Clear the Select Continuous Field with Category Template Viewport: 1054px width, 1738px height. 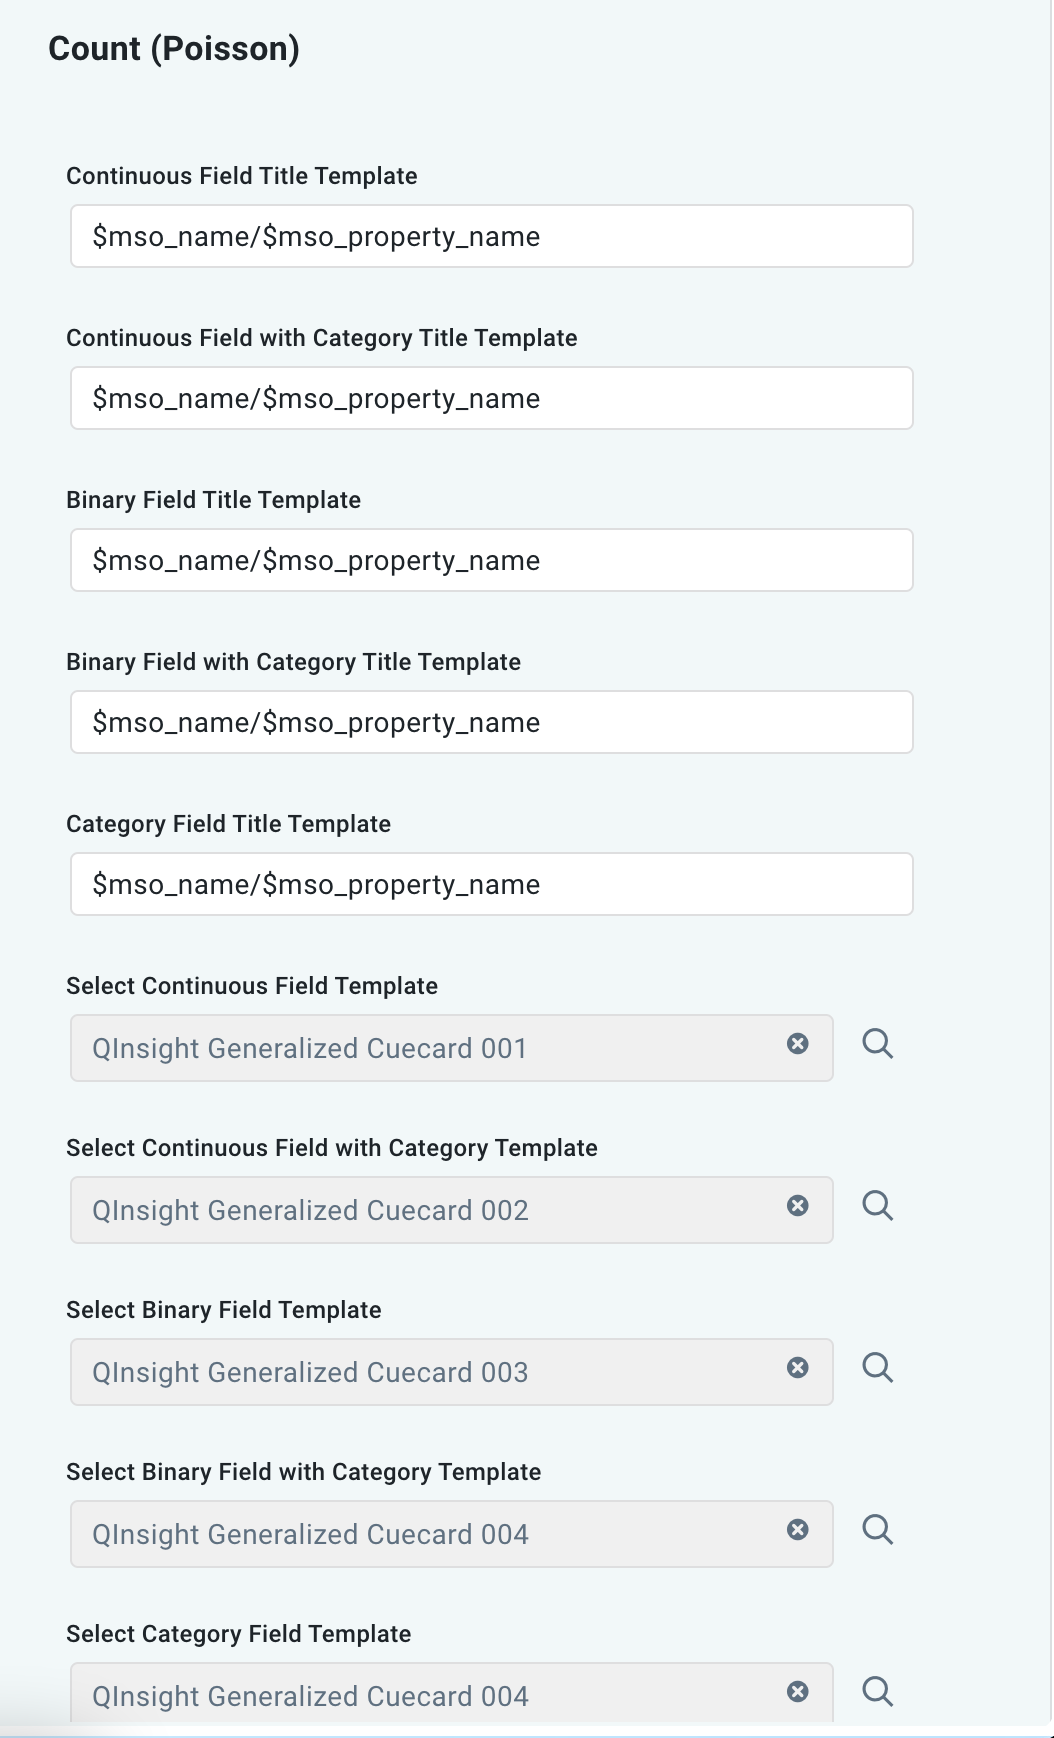coord(797,1206)
